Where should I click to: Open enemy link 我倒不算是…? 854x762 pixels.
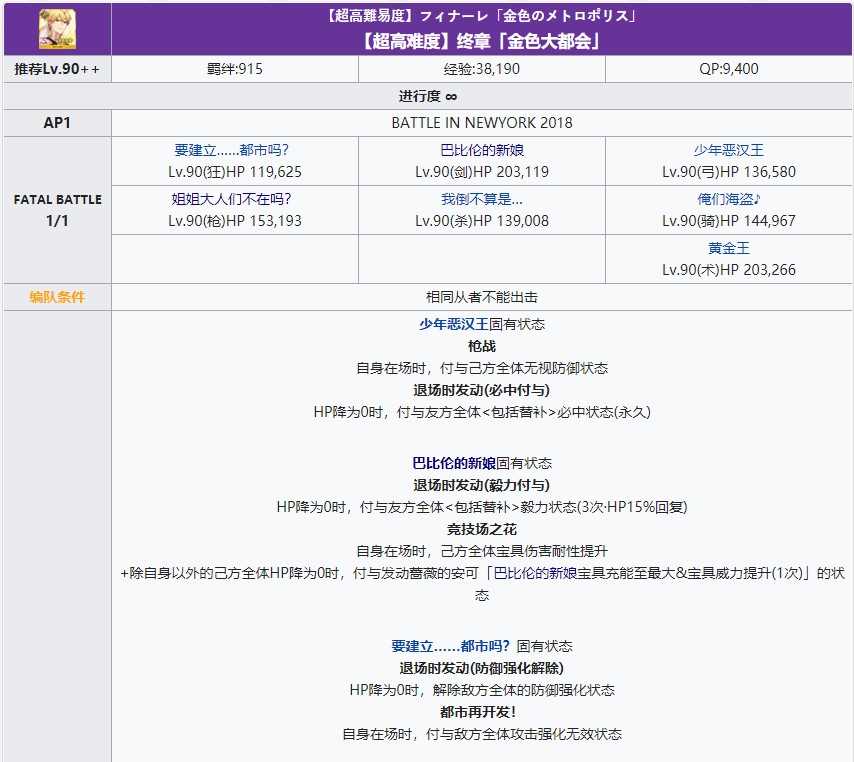pos(482,199)
